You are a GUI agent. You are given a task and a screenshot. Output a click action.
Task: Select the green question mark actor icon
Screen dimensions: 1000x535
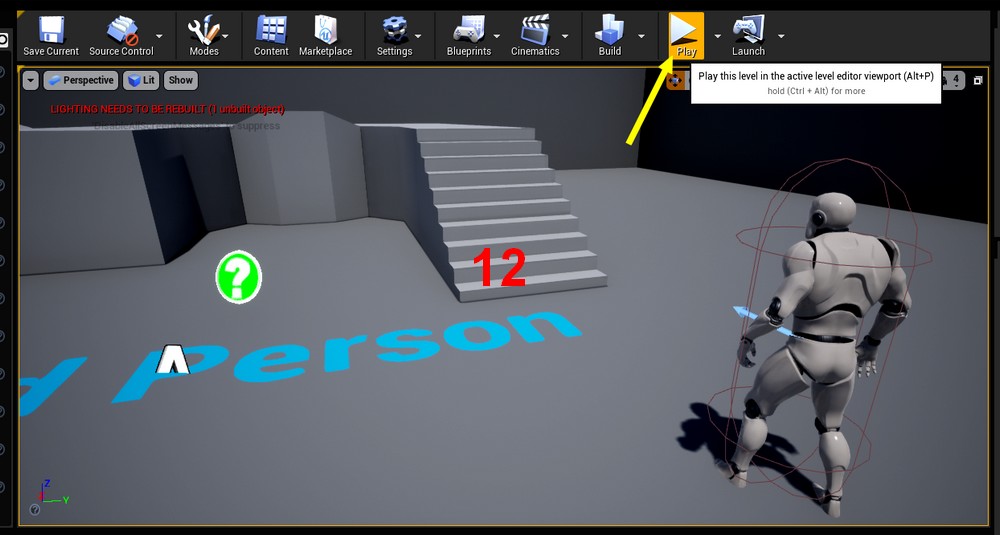(x=239, y=277)
